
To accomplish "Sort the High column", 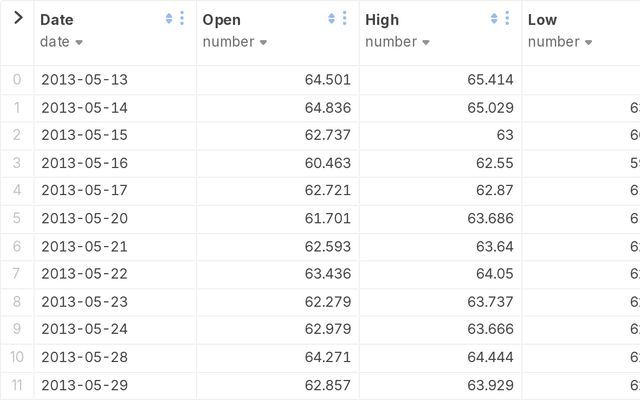I will pos(494,18).
